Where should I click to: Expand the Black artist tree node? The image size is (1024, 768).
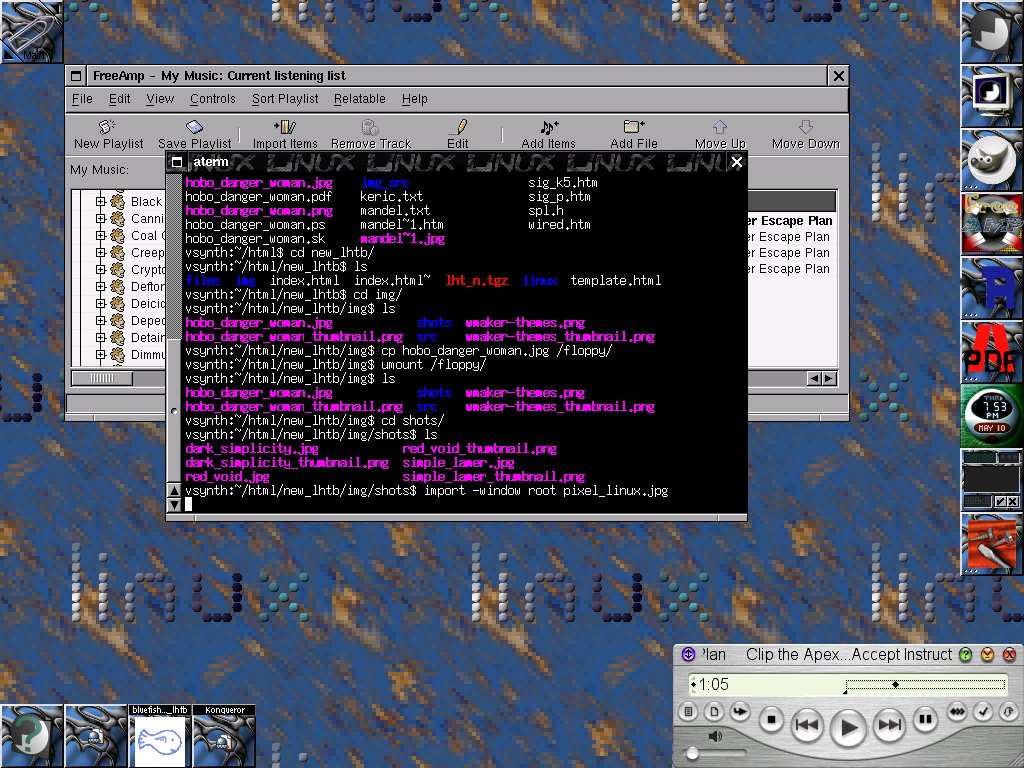pyautogui.click(x=101, y=202)
